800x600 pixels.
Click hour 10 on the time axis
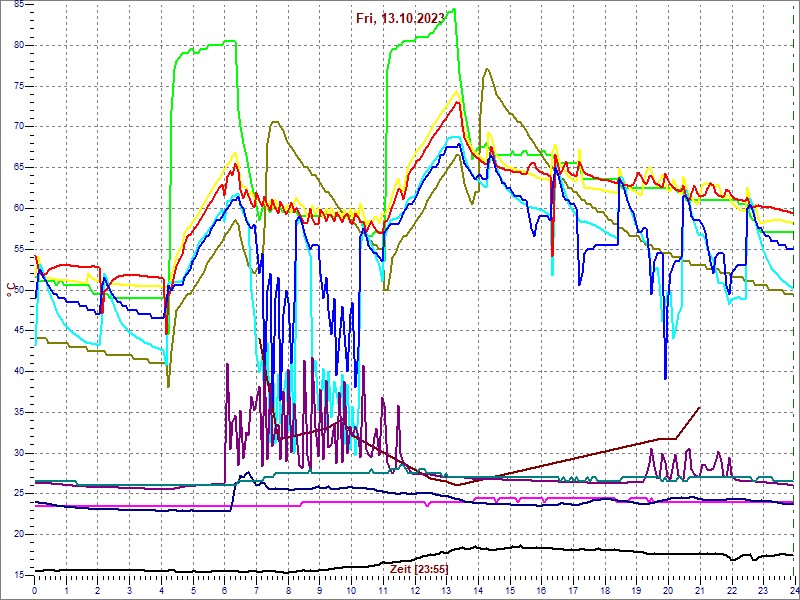[x=352, y=590]
